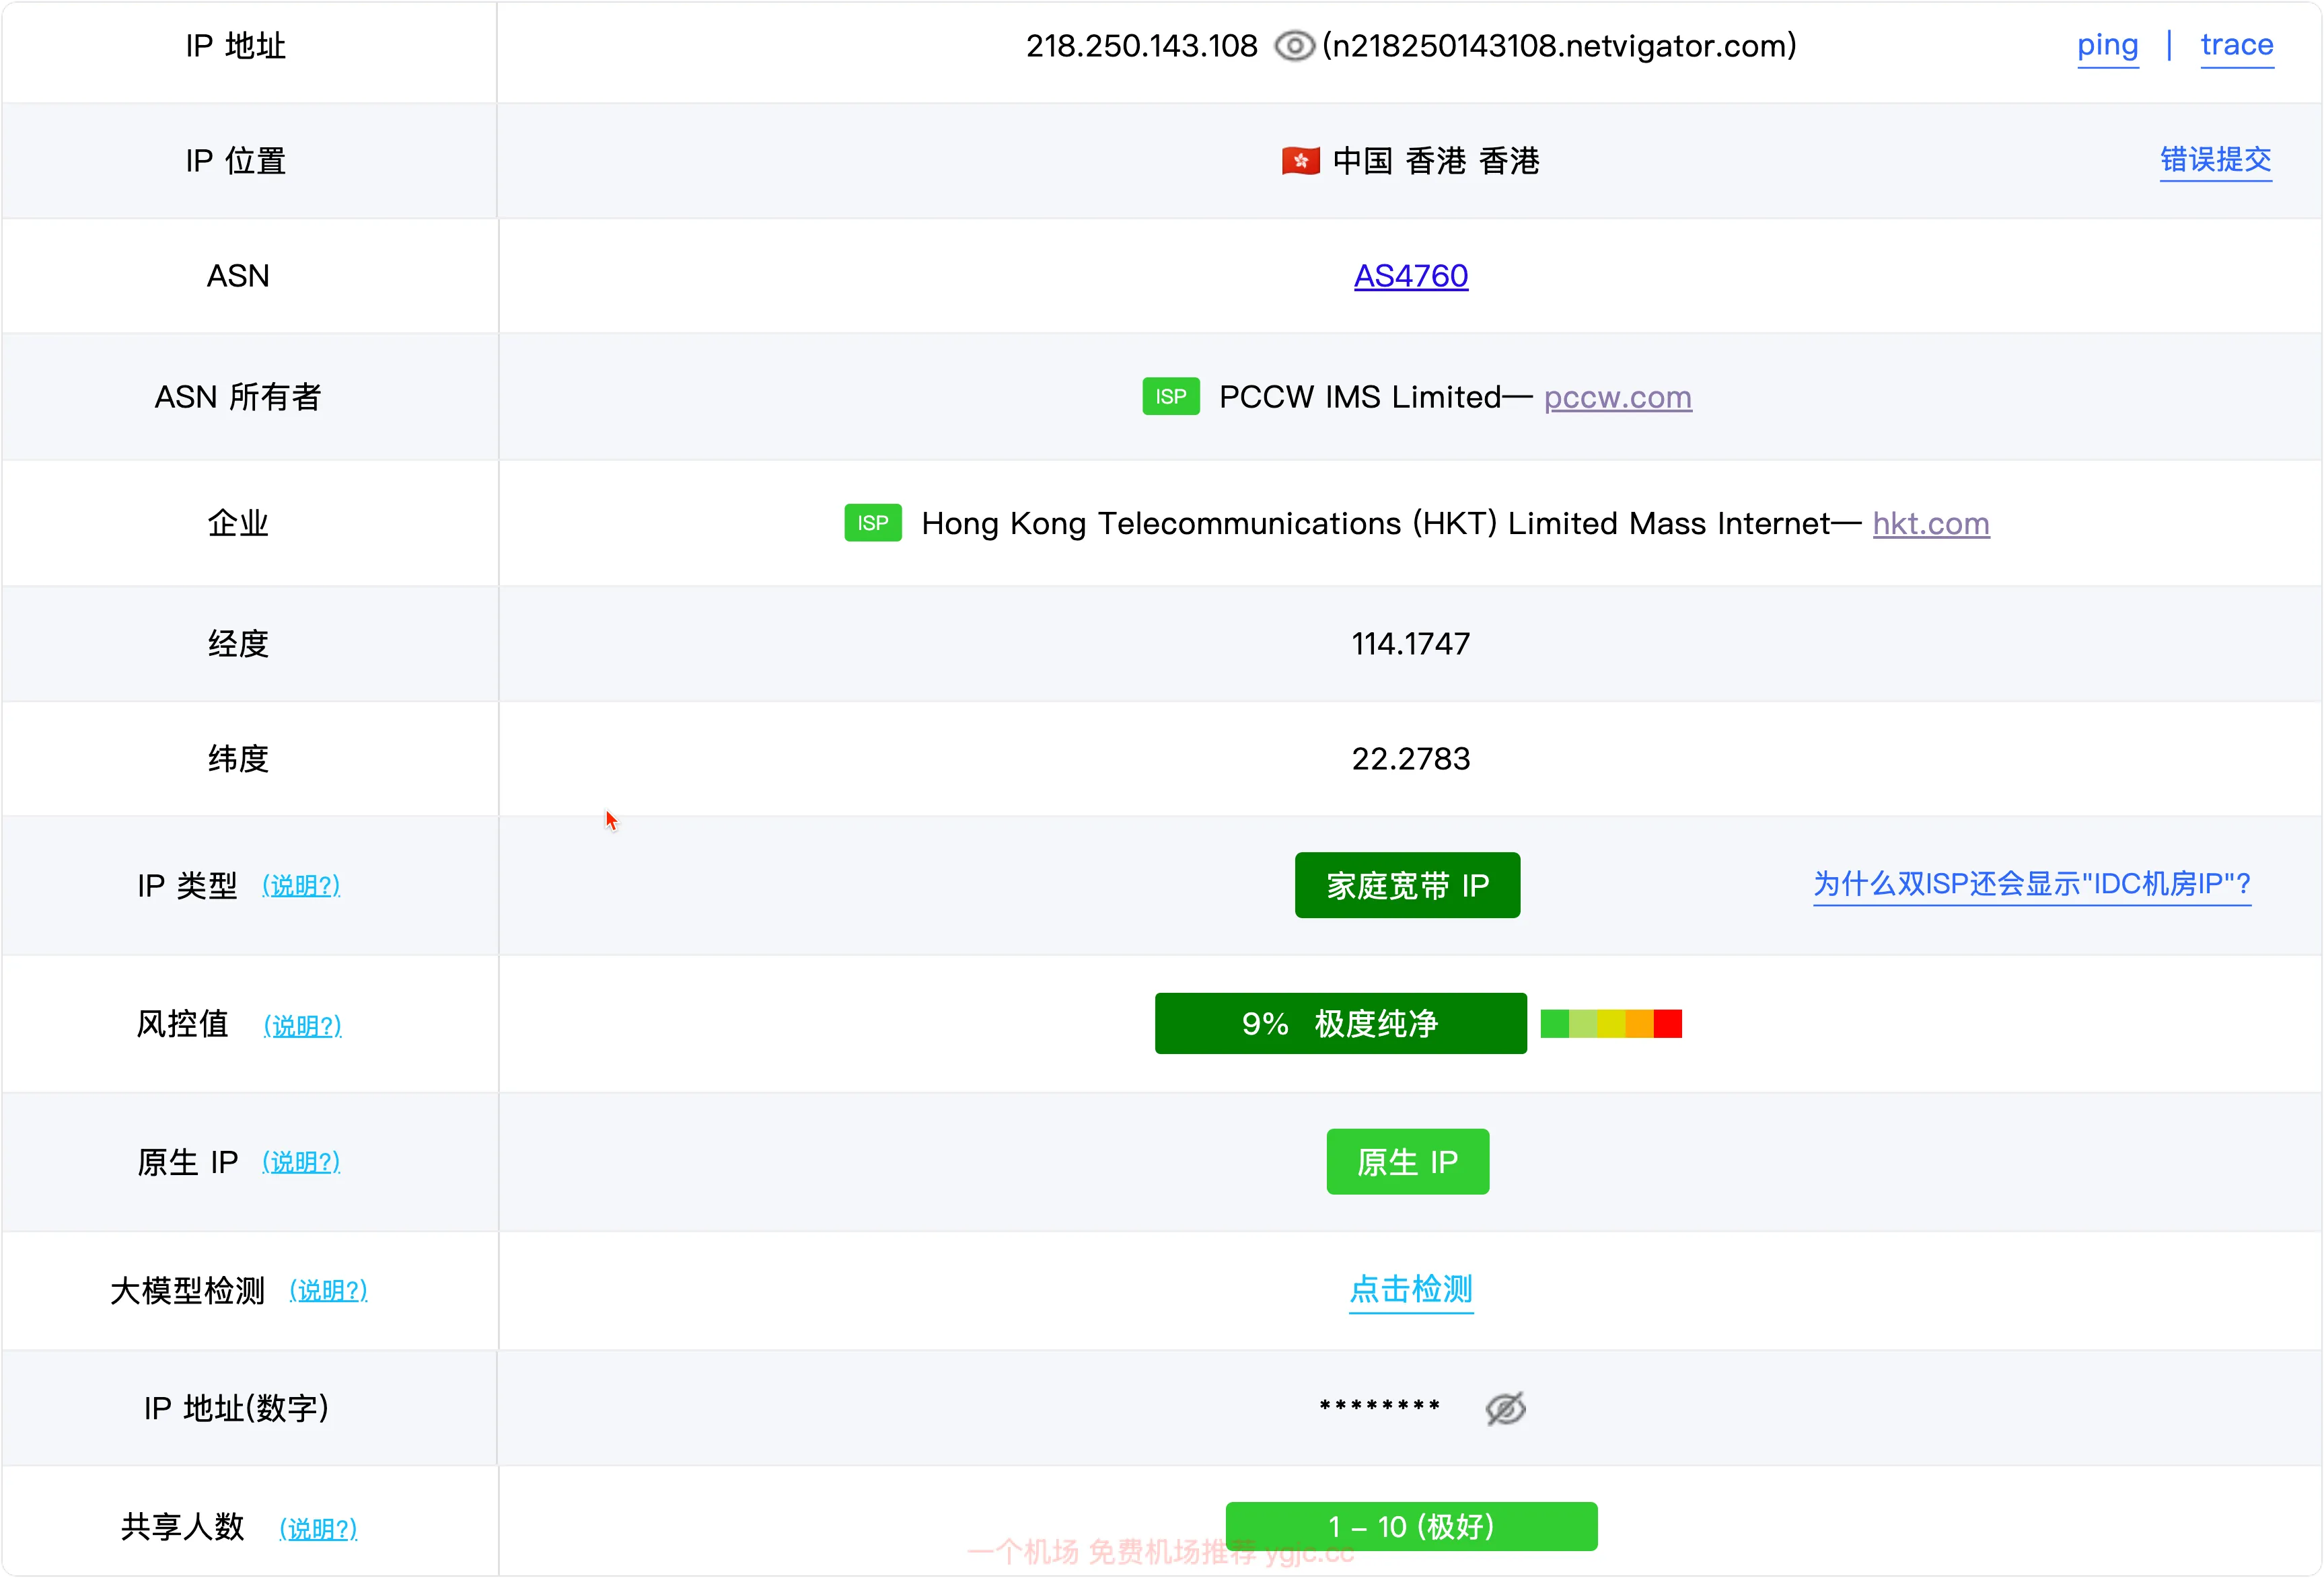Open 说明 help next to IP 类型
This screenshot has width=2324, height=1578.
(x=301, y=886)
